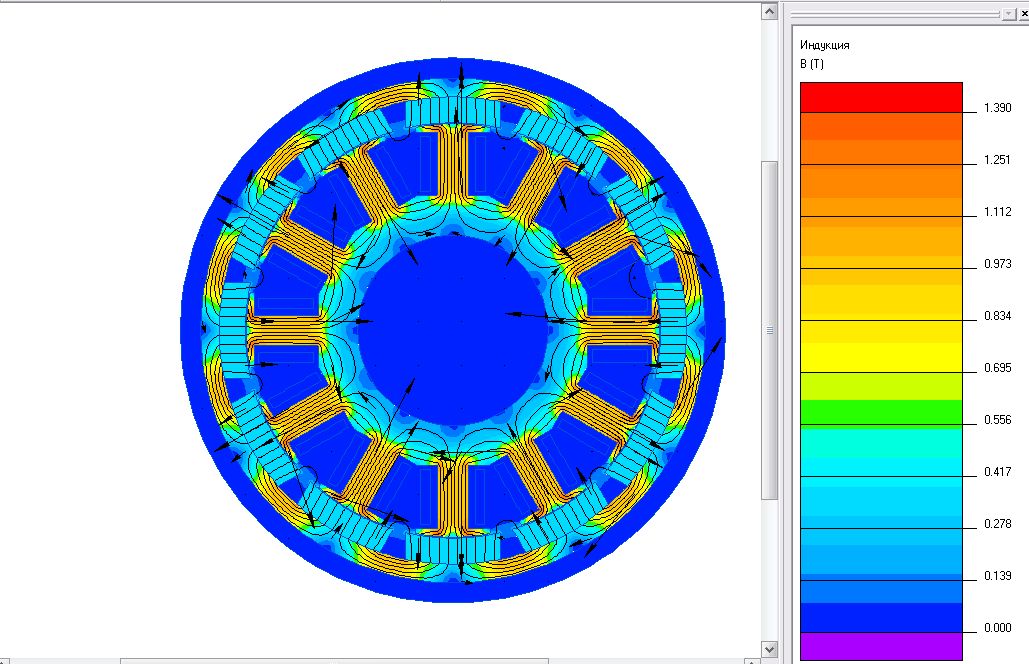
Task: Click the vertical scrollbar thumb
Action: (x=769, y=330)
